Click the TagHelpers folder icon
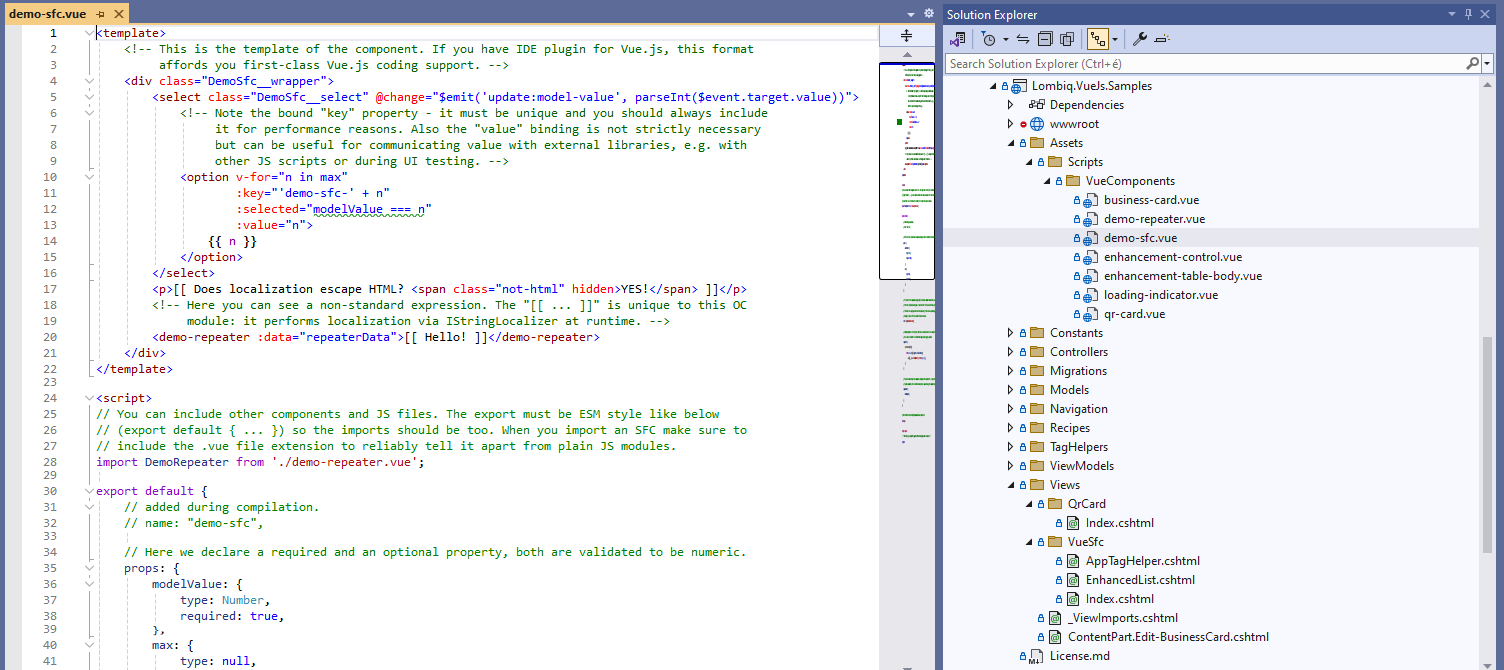The image size is (1504, 670). (x=1036, y=447)
